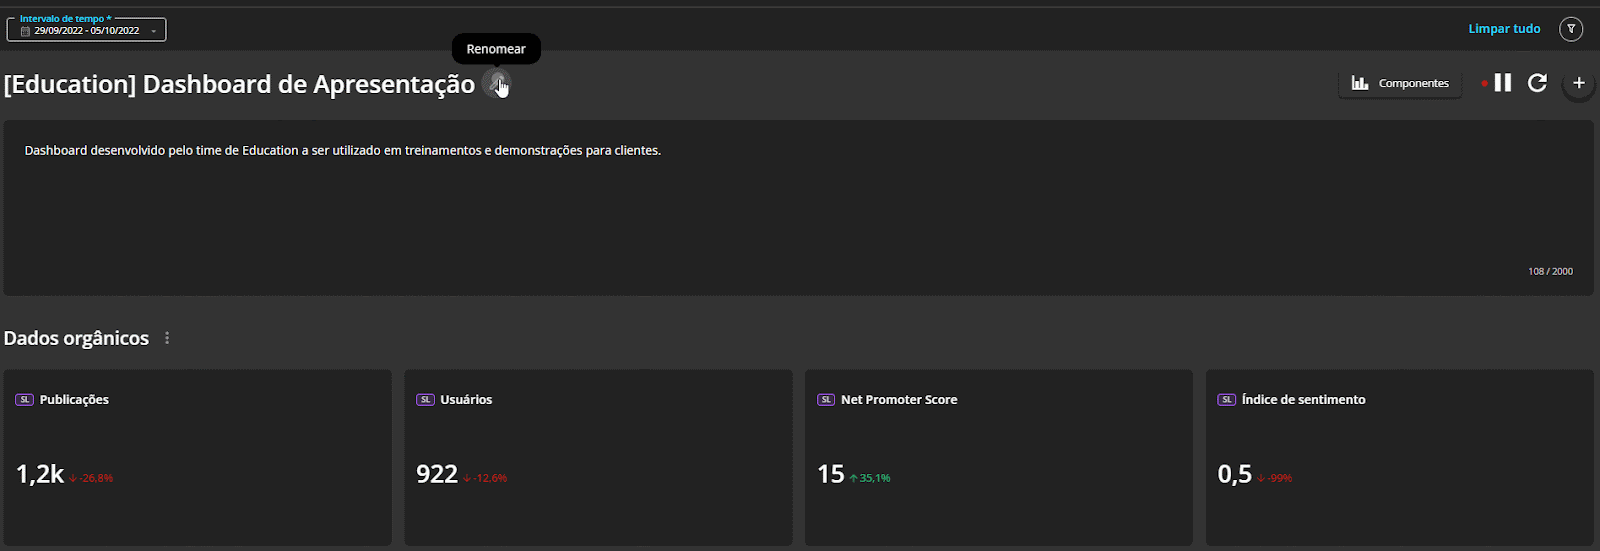Click the Limpar tudo link
This screenshot has height=551, width=1600.
1504,29
